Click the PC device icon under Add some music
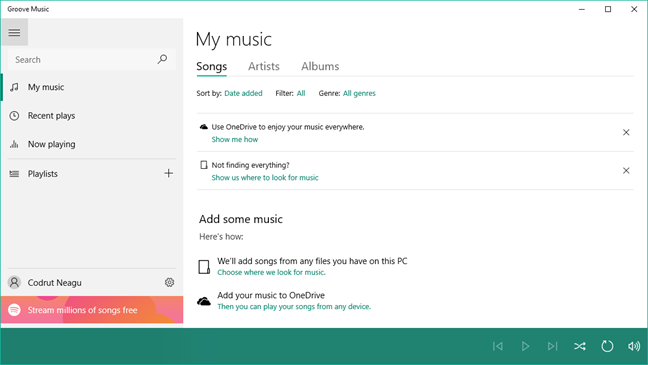The image size is (648, 365). click(204, 267)
